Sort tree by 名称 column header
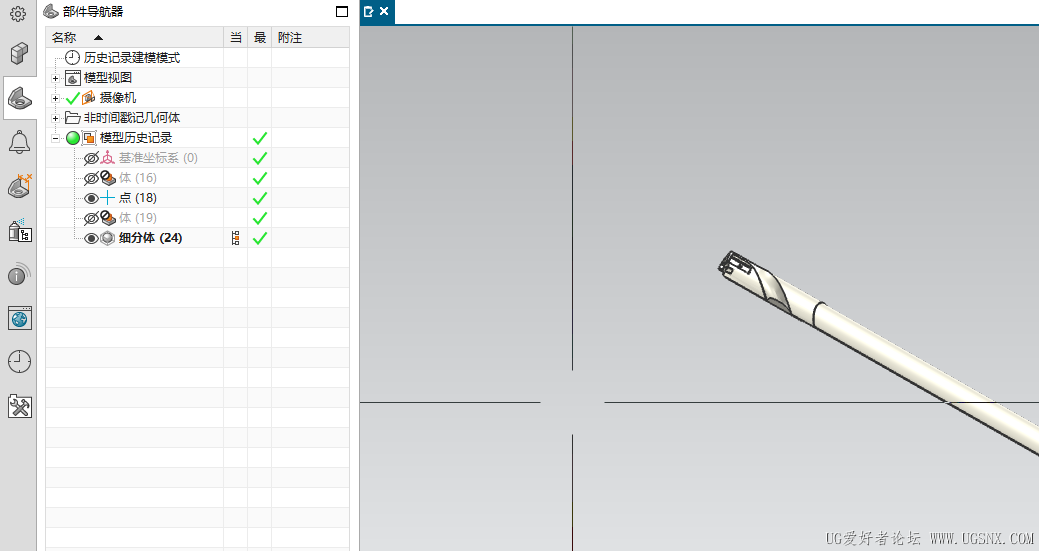This screenshot has width=1039, height=551. click(x=135, y=38)
